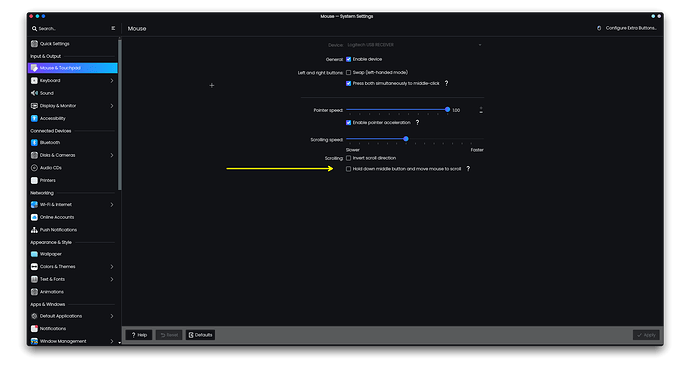Screen dimensions: 690x375
Task: Open the Text & Fonts icon
Action: [x=34, y=279]
